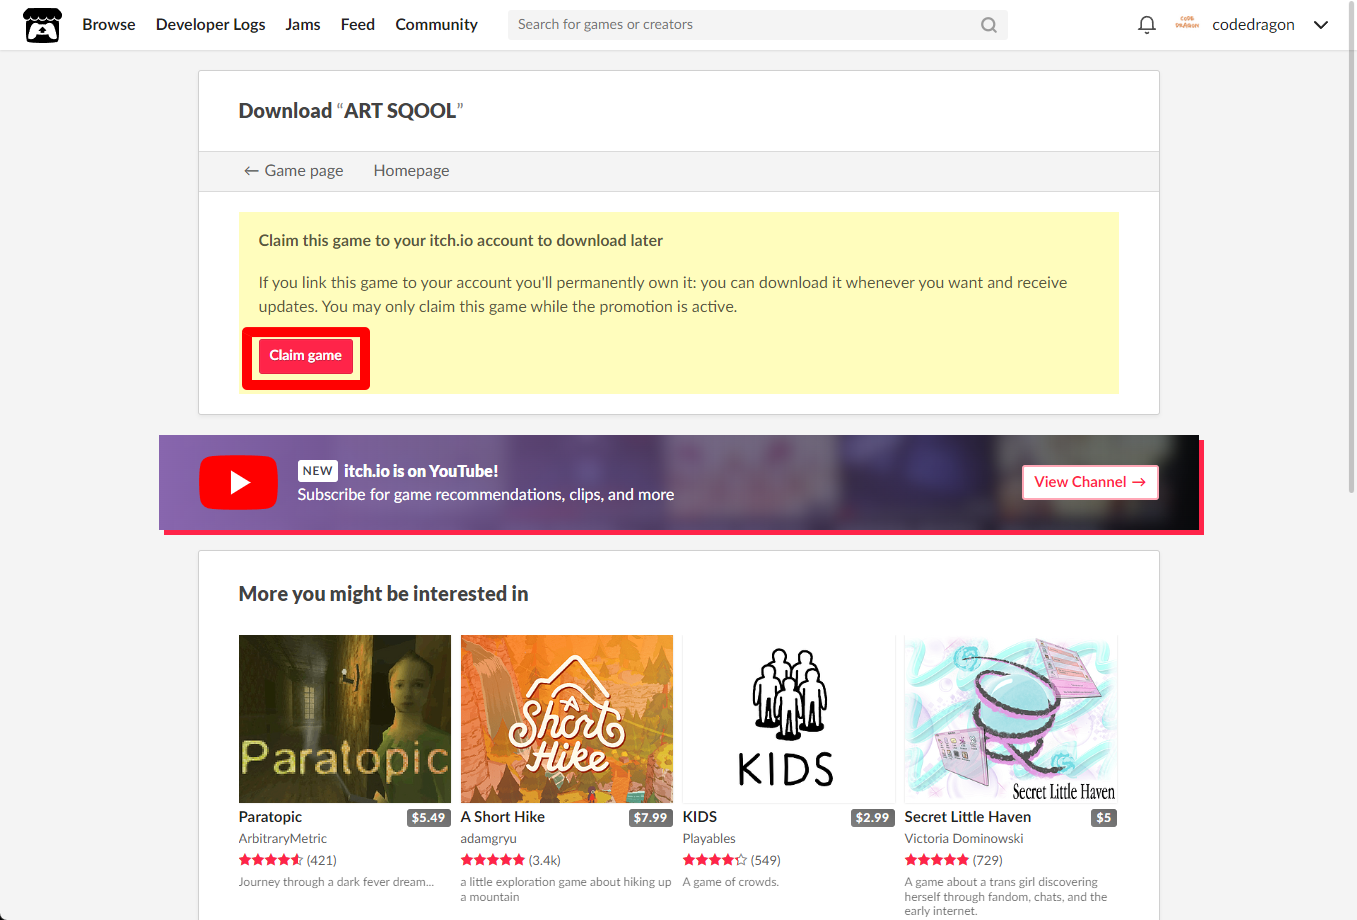
Task: Click the KIDS title link
Action: point(700,817)
